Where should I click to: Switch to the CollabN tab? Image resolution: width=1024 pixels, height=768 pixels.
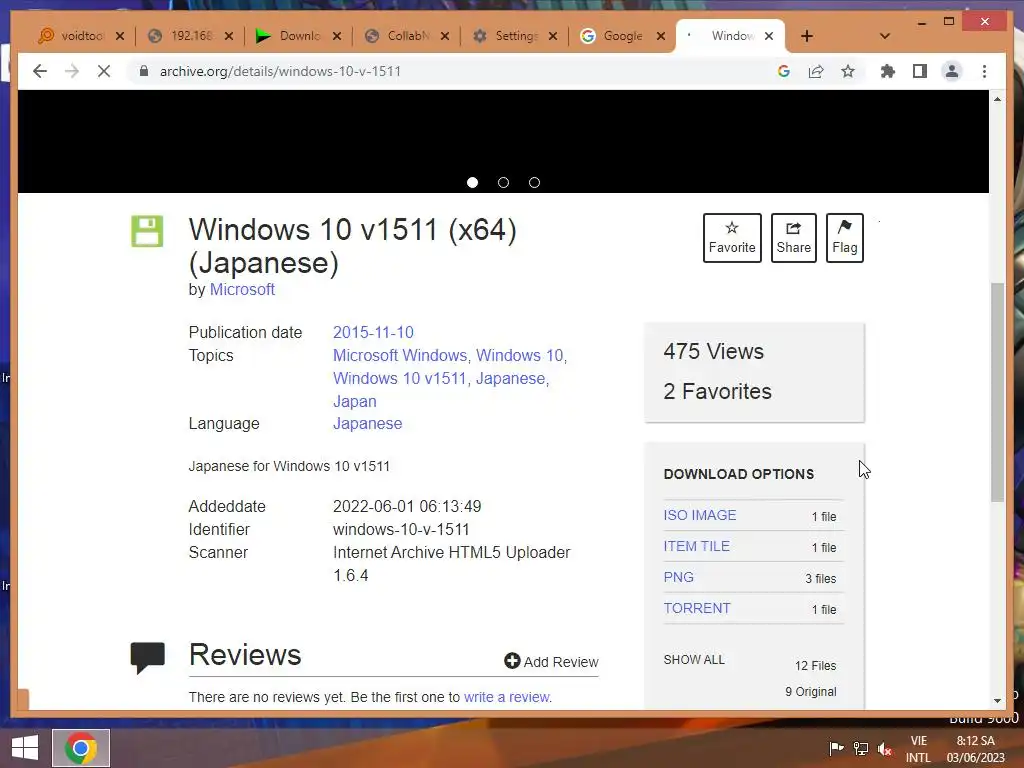click(x=398, y=36)
